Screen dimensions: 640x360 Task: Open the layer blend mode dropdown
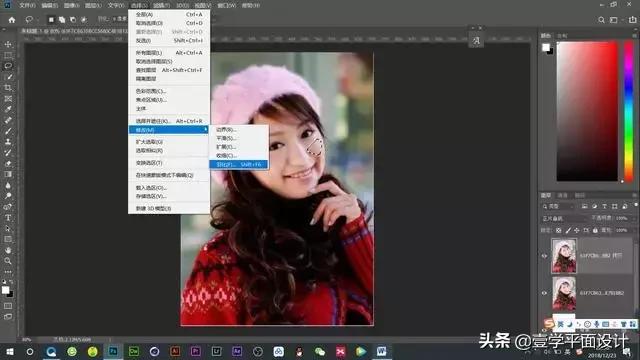click(564, 219)
